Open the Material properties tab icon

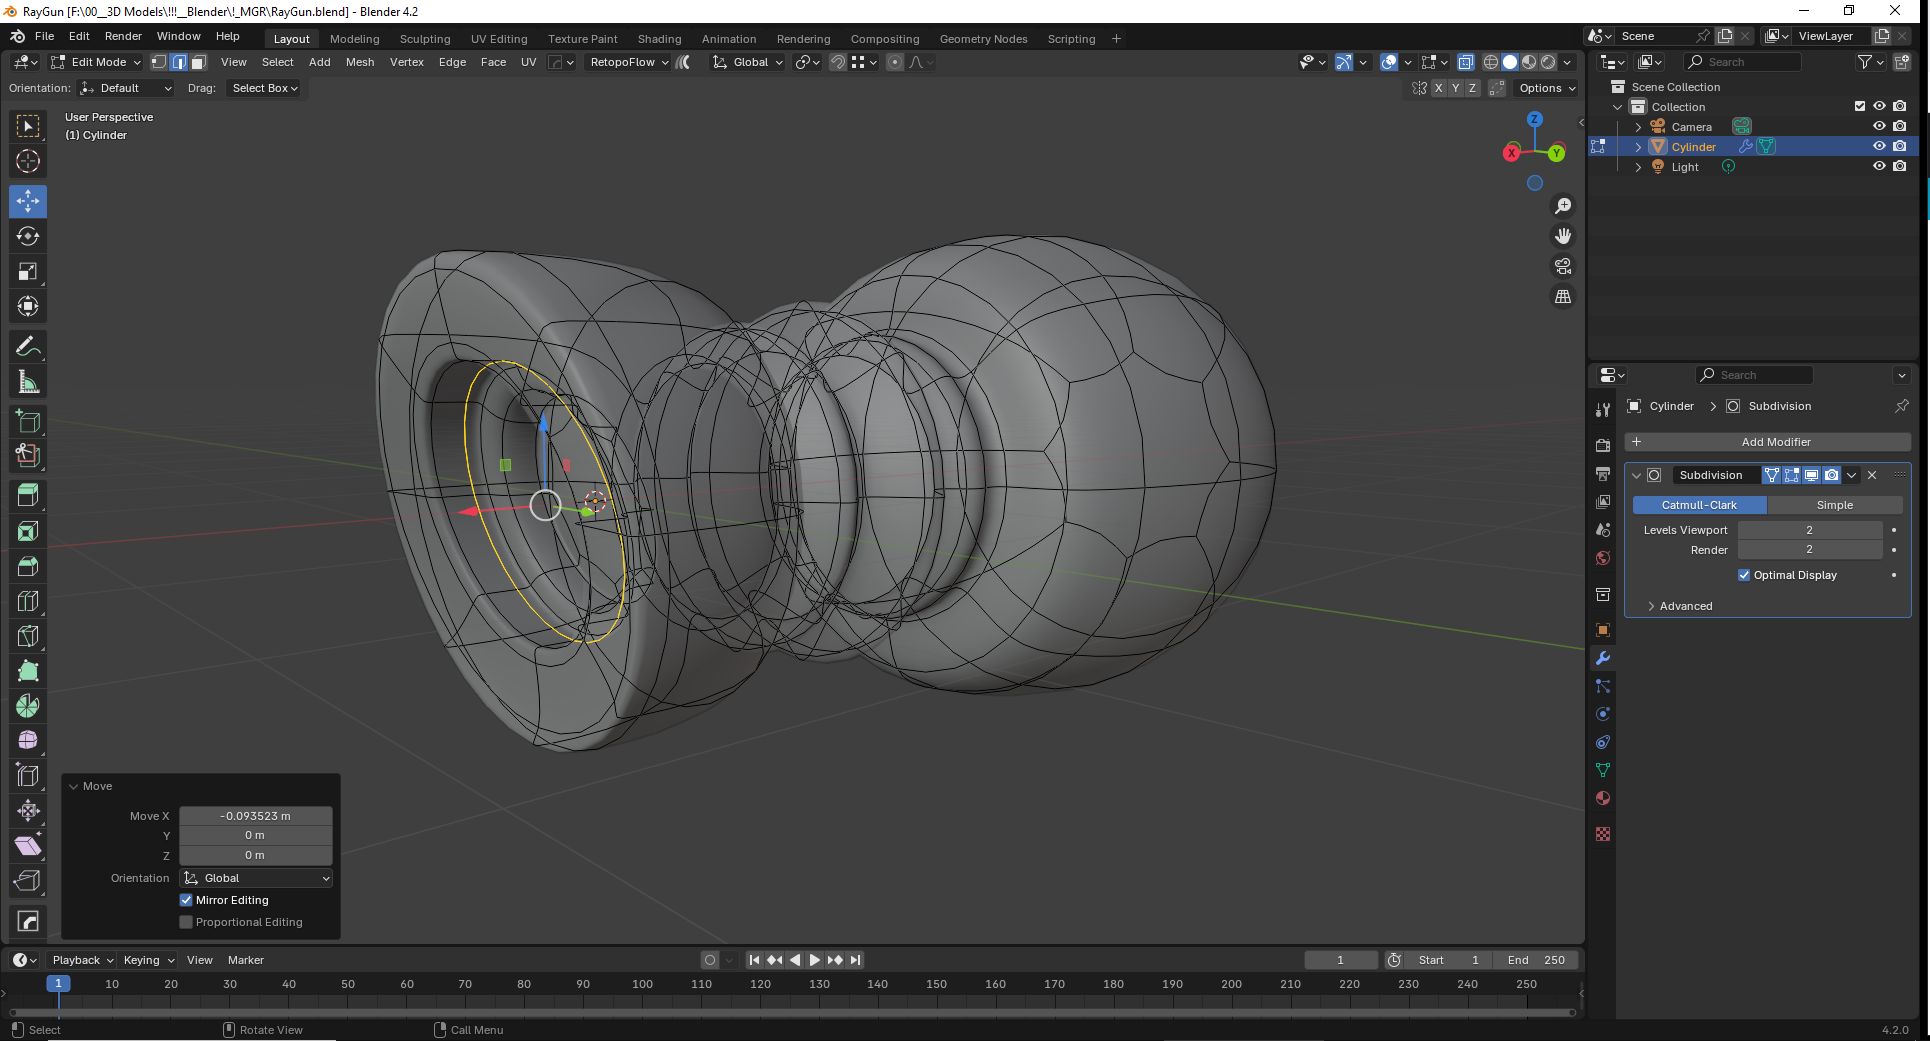(x=1603, y=799)
